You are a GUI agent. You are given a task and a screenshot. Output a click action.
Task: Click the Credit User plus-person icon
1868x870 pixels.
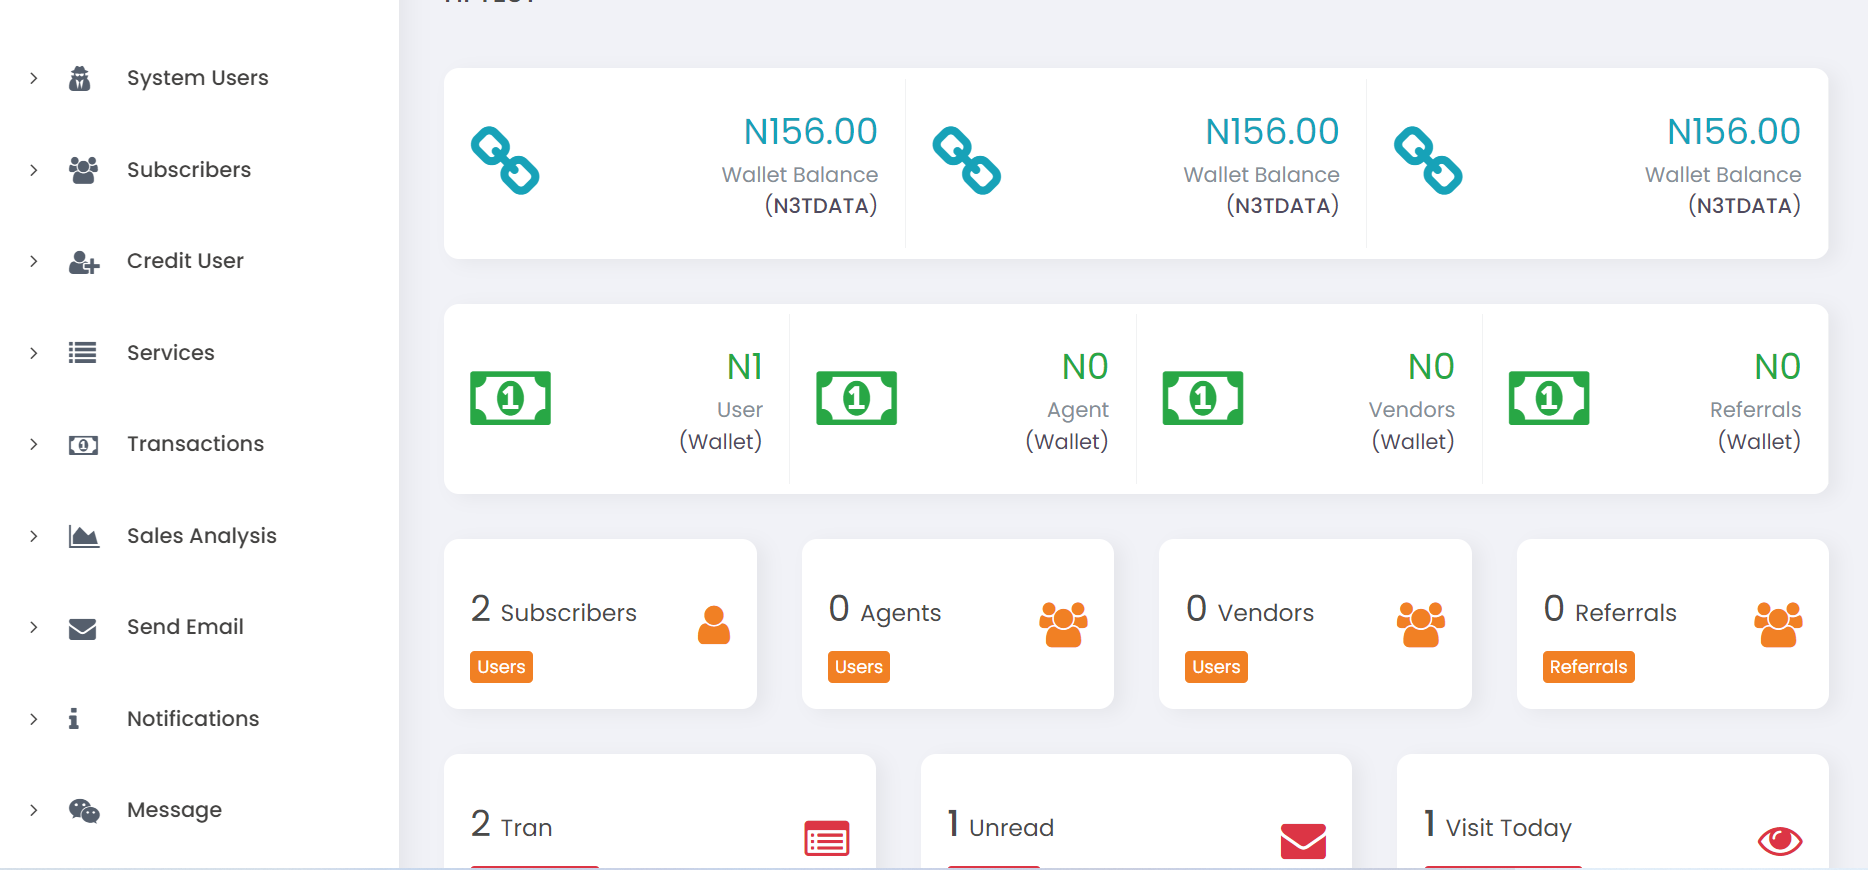click(84, 262)
